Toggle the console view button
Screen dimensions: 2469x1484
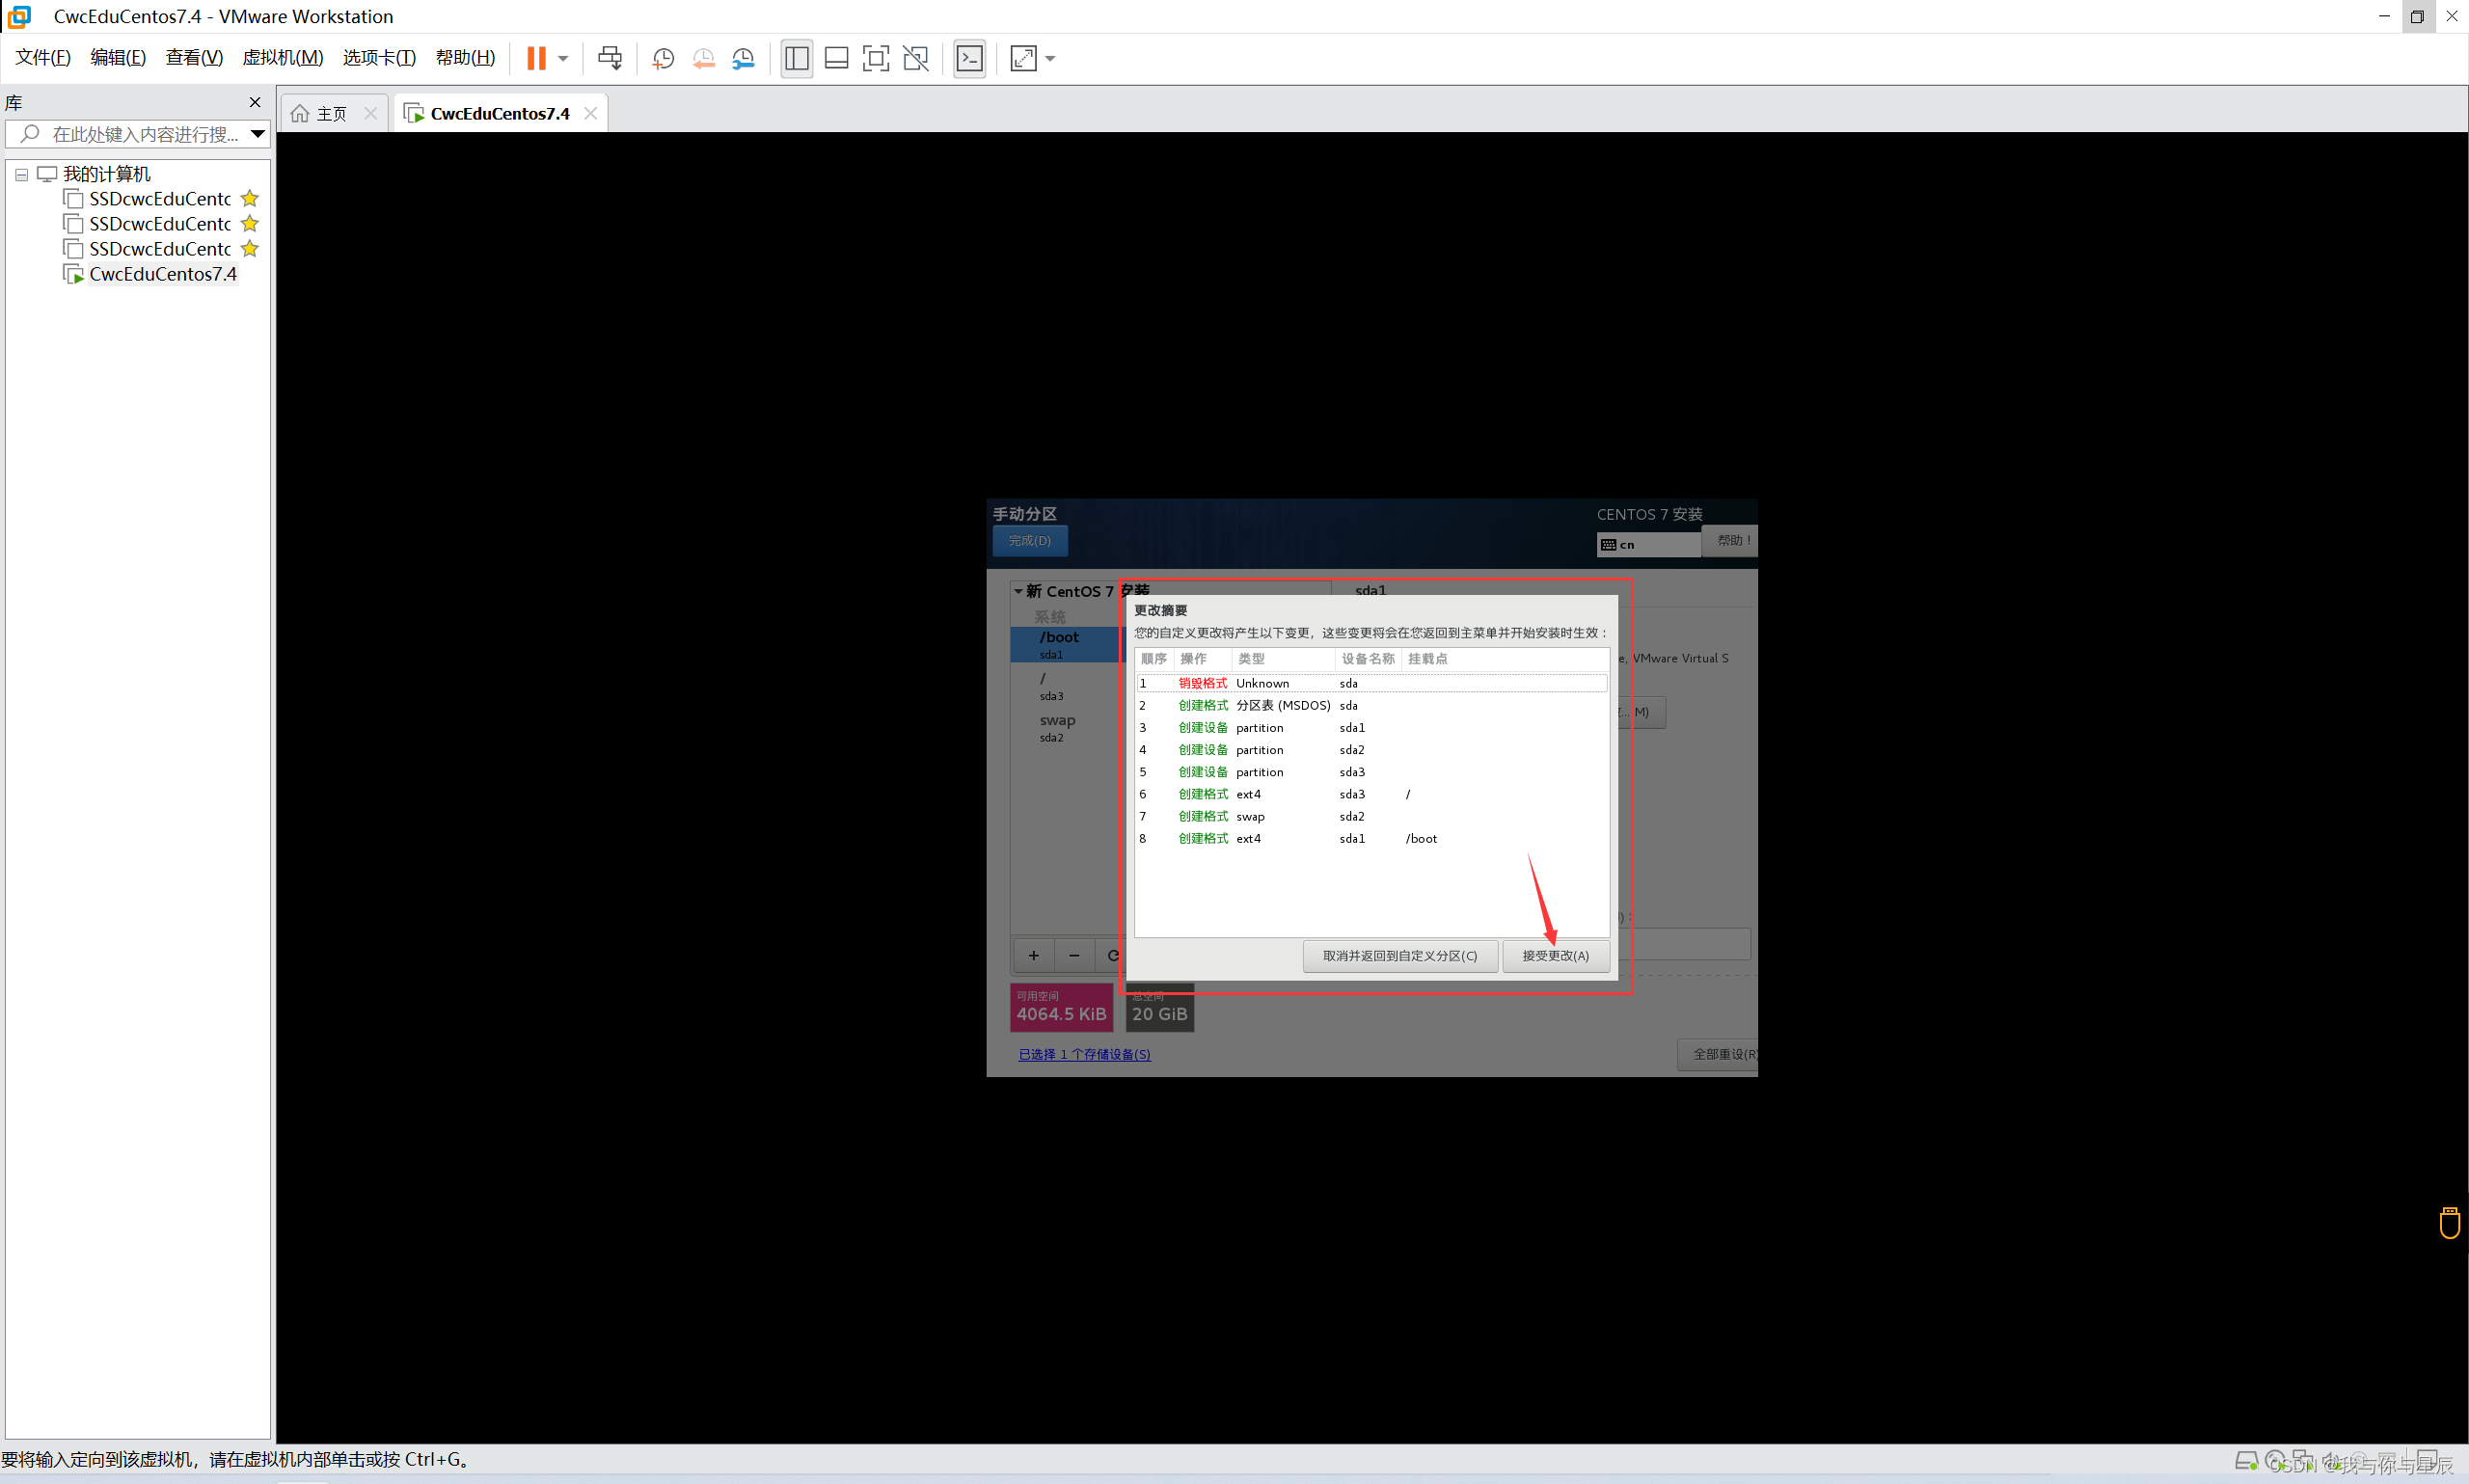969,58
